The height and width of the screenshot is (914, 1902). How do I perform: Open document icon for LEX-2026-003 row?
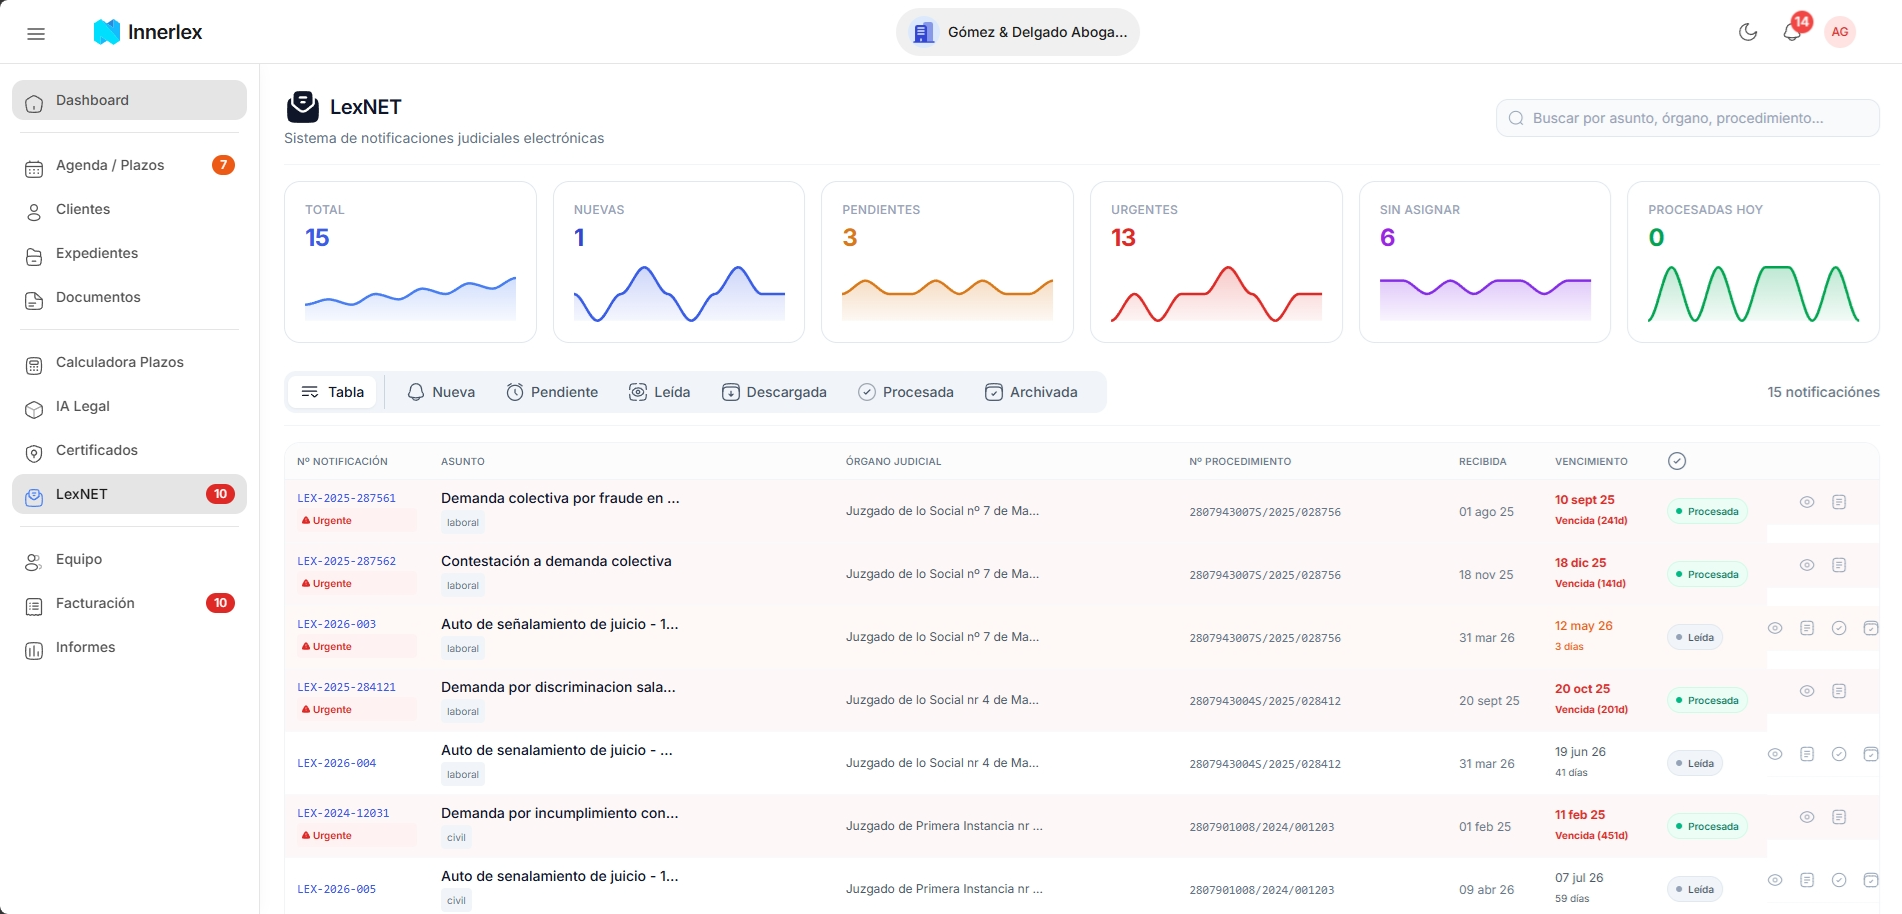click(1807, 628)
